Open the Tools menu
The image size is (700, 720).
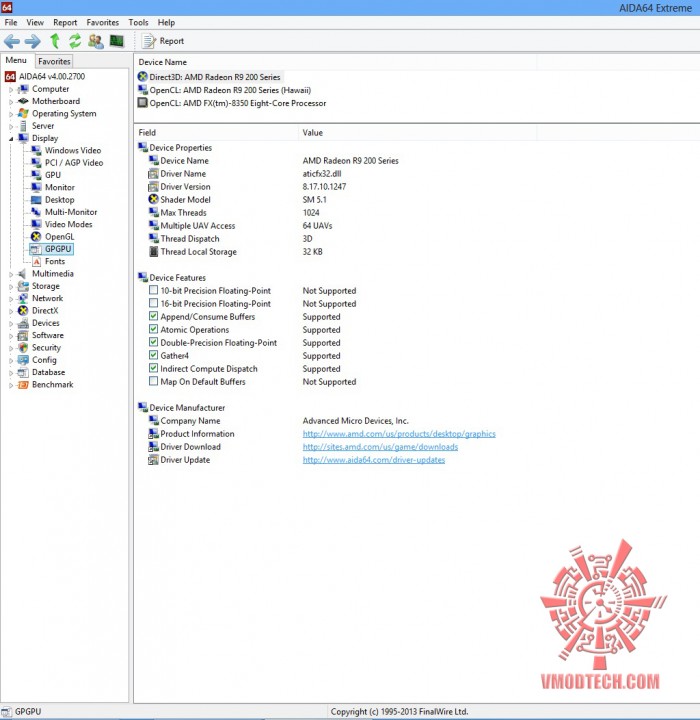[x=138, y=22]
